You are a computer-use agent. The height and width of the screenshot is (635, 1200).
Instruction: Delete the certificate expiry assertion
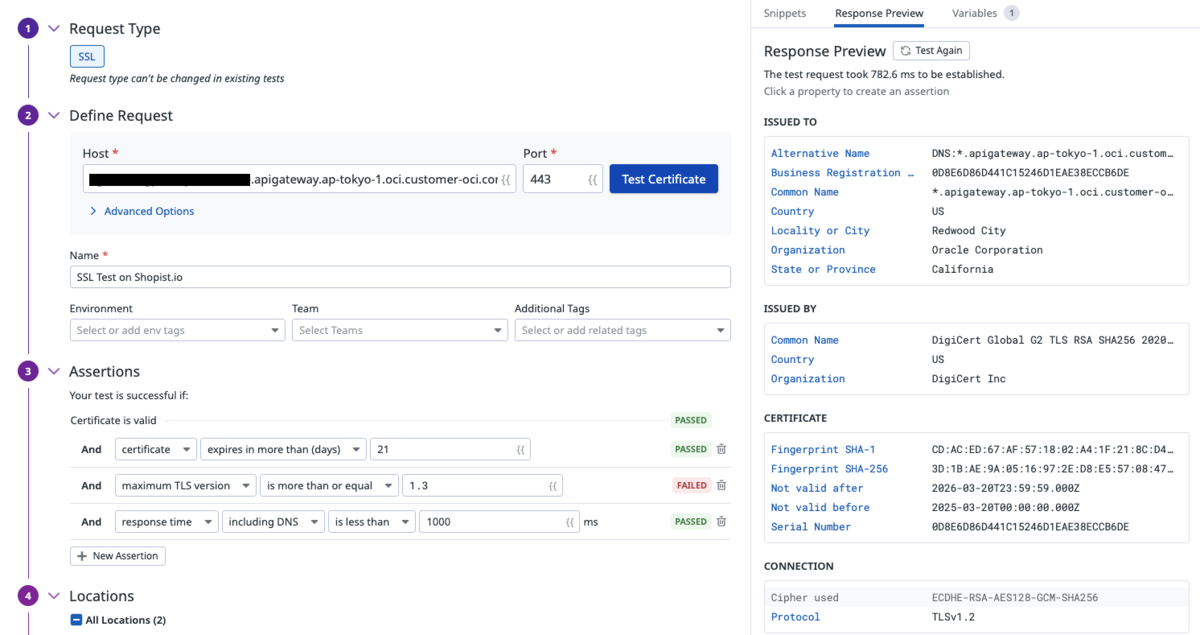point(721,449)
